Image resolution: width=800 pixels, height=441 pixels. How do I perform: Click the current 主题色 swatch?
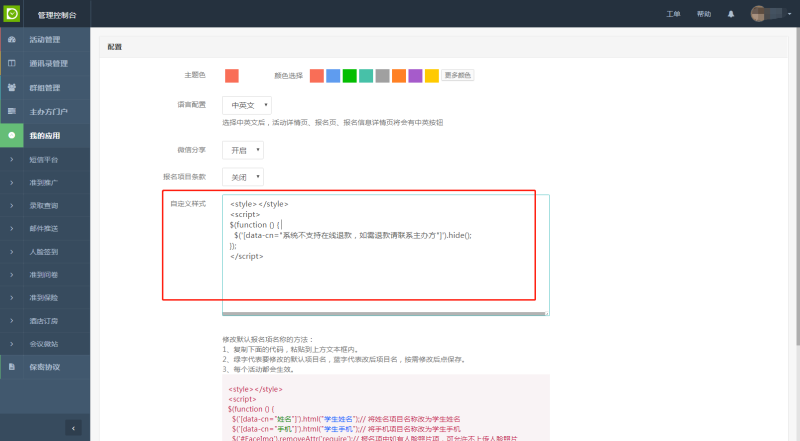(x=232, y=76)
